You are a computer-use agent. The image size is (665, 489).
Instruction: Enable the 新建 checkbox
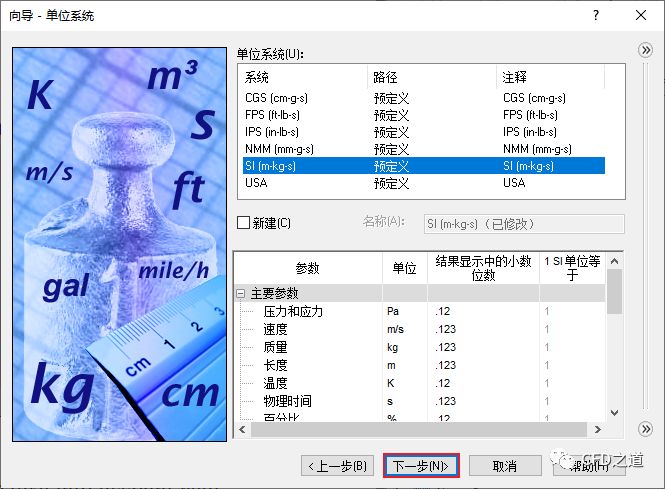click(243, 223)
